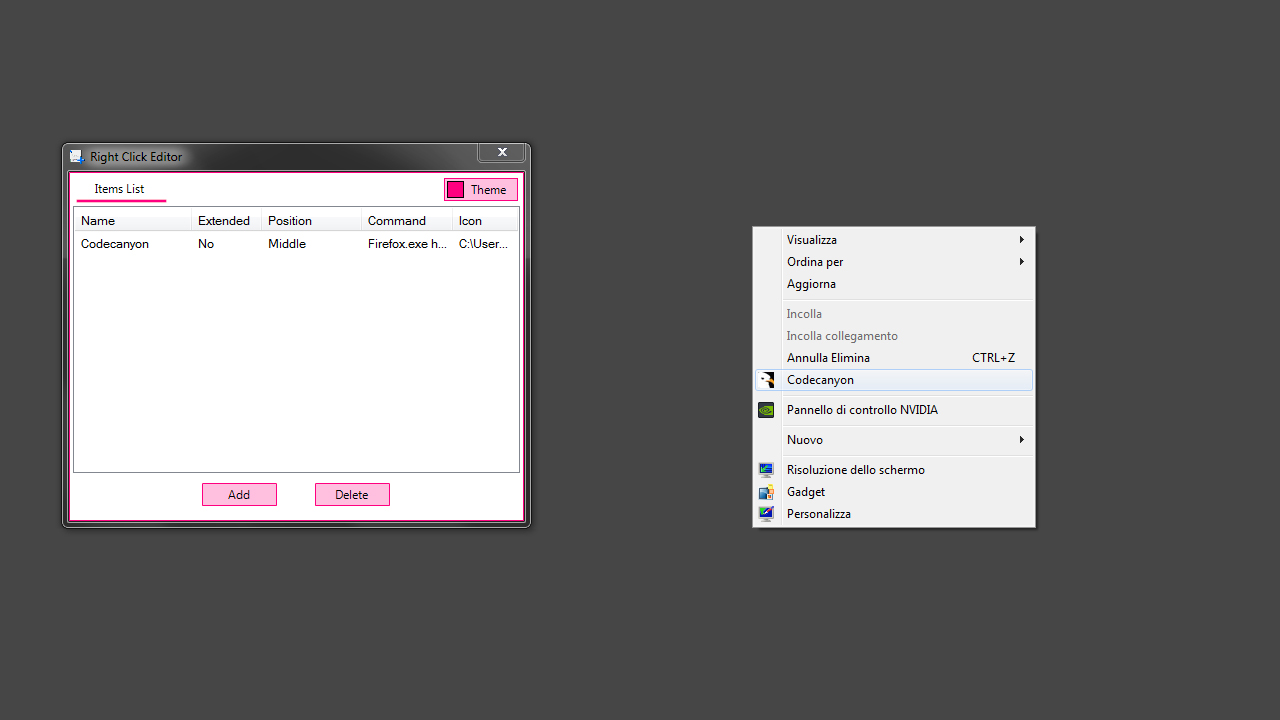Click the Personalizza icon in the context menu

pos(766,513)
